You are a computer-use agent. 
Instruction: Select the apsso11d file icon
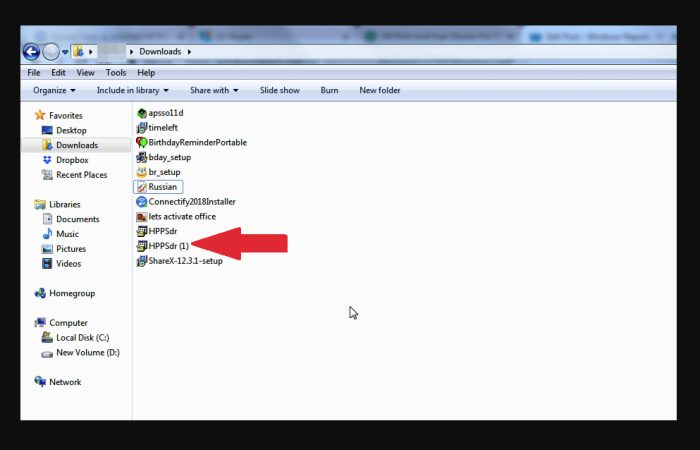point(142,113)
